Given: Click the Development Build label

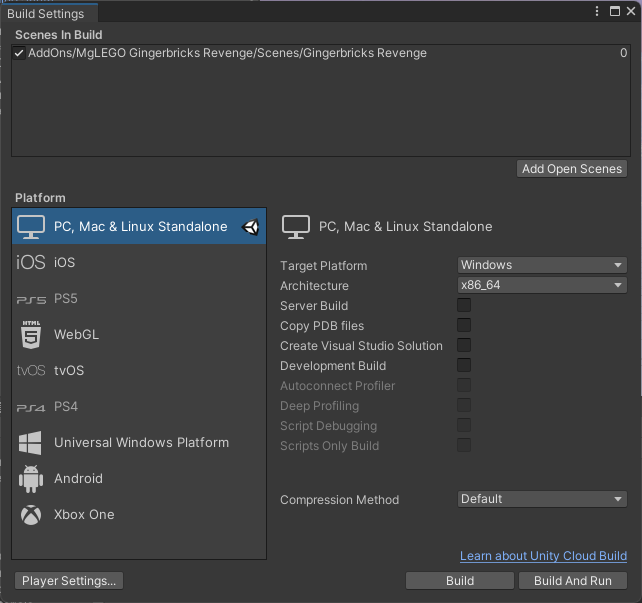Looking at the screenshot, I should 333,366.
